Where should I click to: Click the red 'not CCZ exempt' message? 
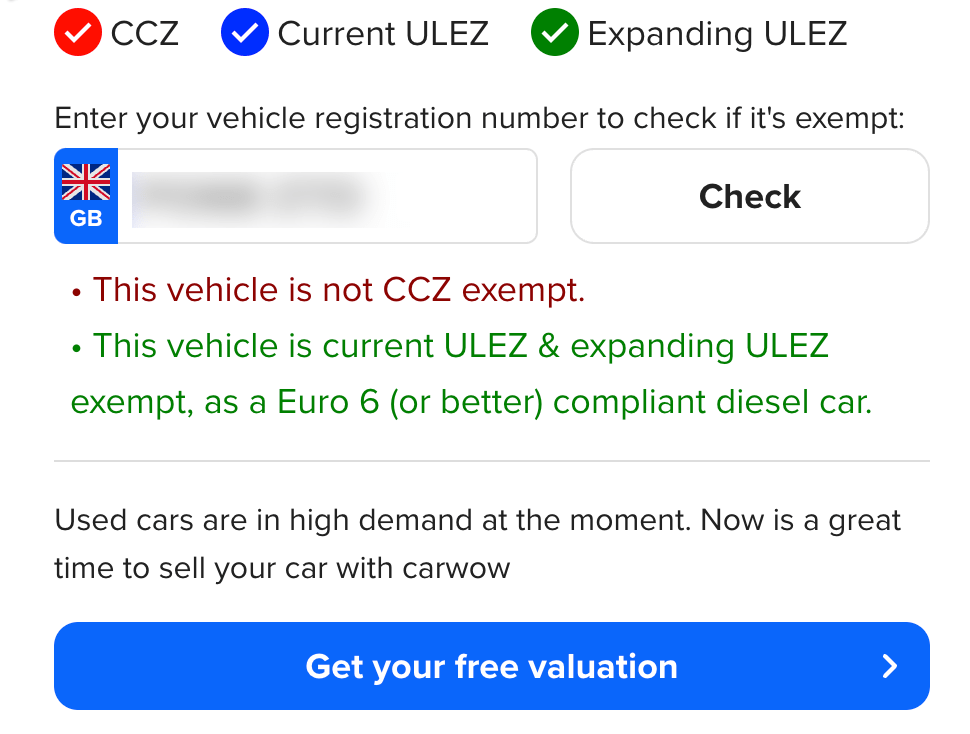point(338,290)
